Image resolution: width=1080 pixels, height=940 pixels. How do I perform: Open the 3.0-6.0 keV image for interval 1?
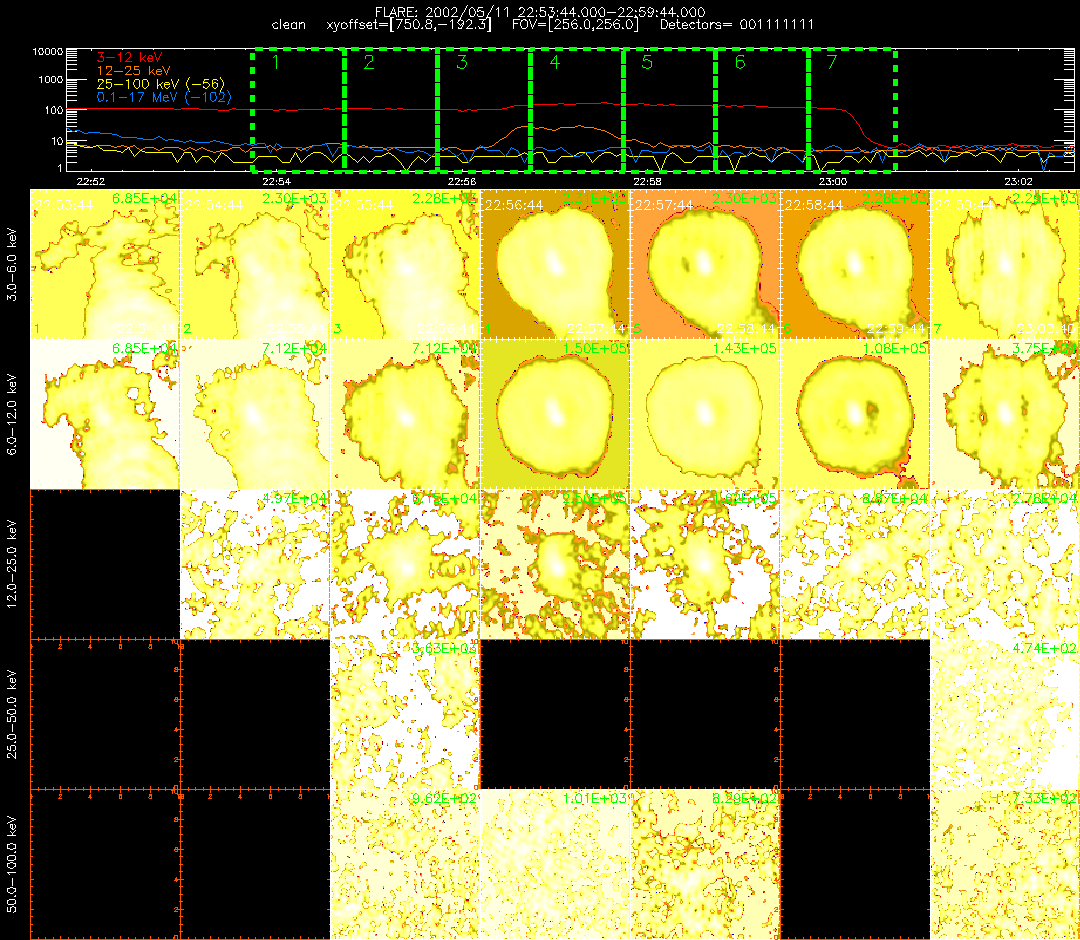coord(105,264)
